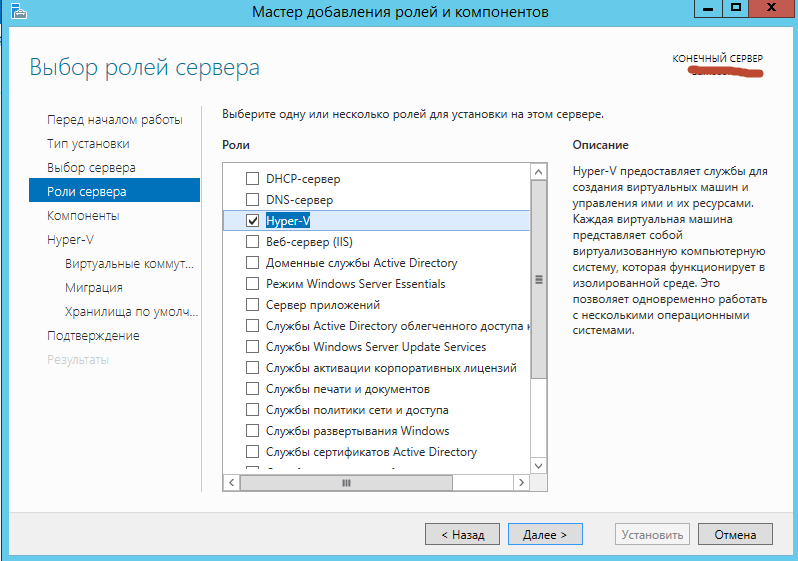
Task: Check Службы сертификатов Active Directory checkbox
Action: point(252,452)
